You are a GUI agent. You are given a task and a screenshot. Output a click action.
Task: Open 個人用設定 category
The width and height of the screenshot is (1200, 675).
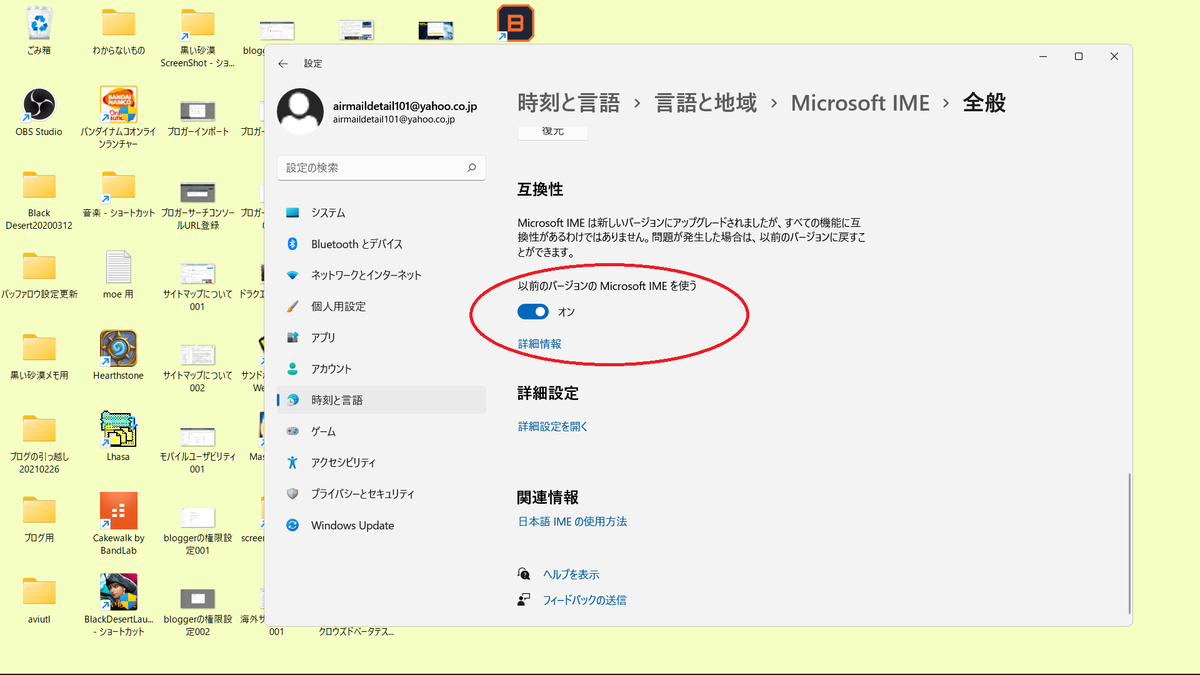tap(381, 306)
